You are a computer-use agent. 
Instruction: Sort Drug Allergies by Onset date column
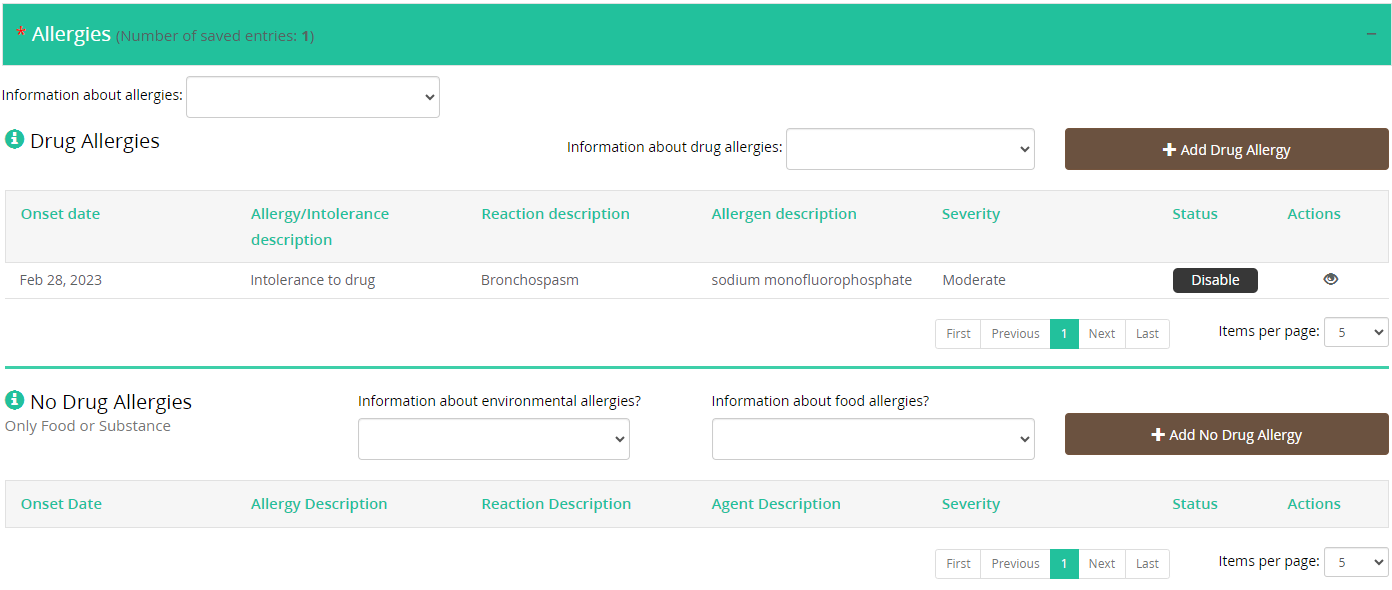coord(60,214)
